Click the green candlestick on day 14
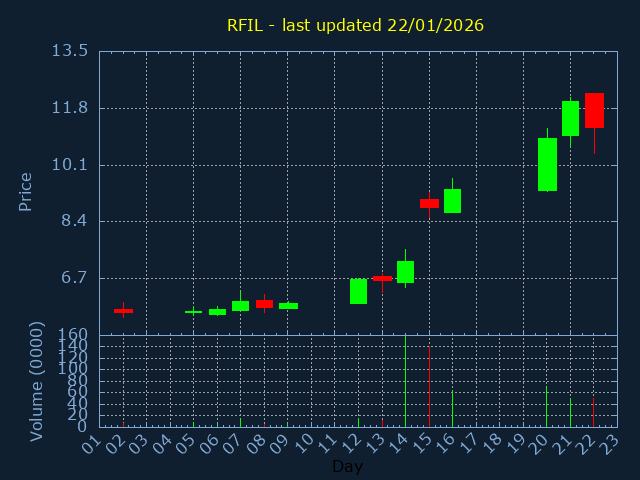 [x=405, y=272]
